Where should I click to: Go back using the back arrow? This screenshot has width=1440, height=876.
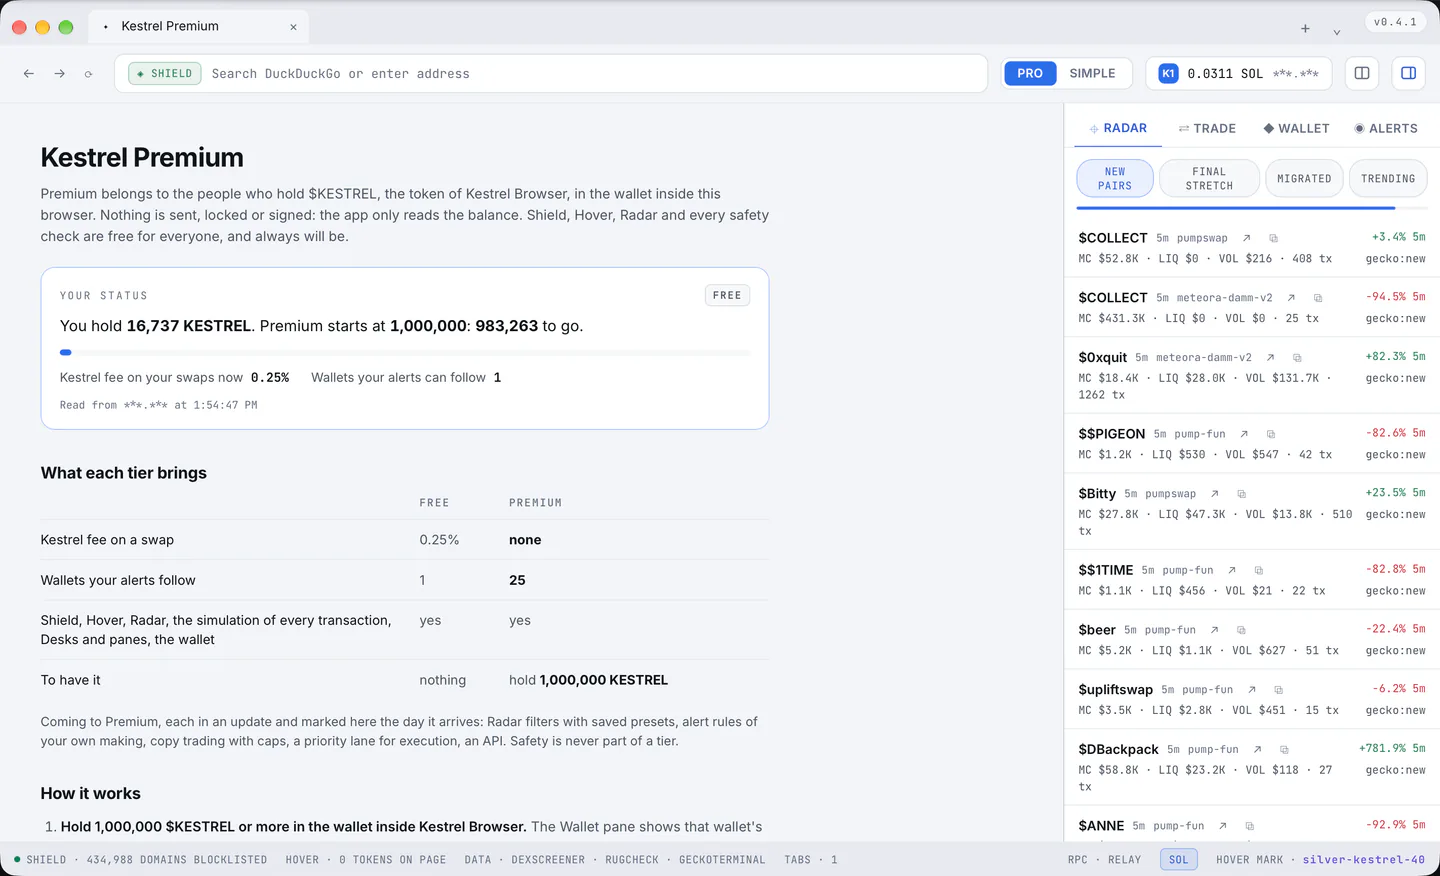pos(29,74)
